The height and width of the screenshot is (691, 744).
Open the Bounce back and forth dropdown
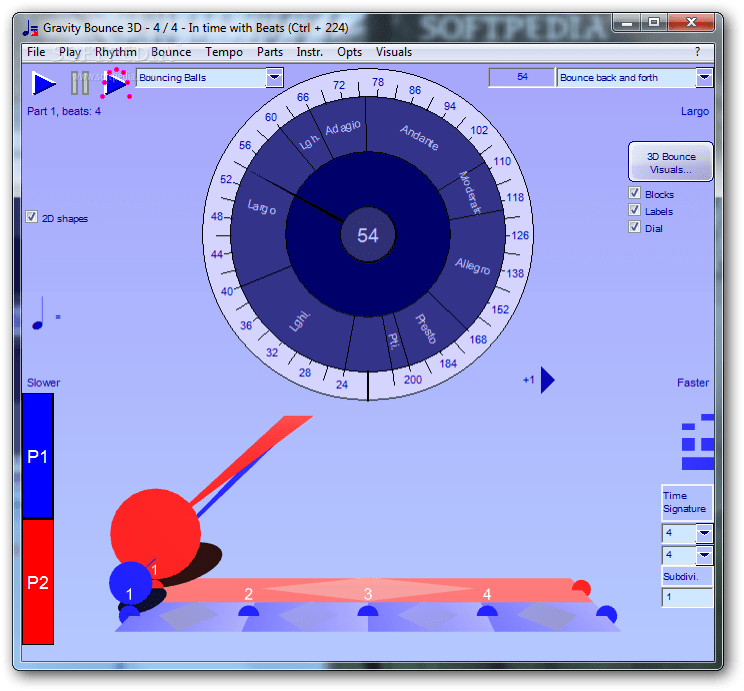coord(704,77)
